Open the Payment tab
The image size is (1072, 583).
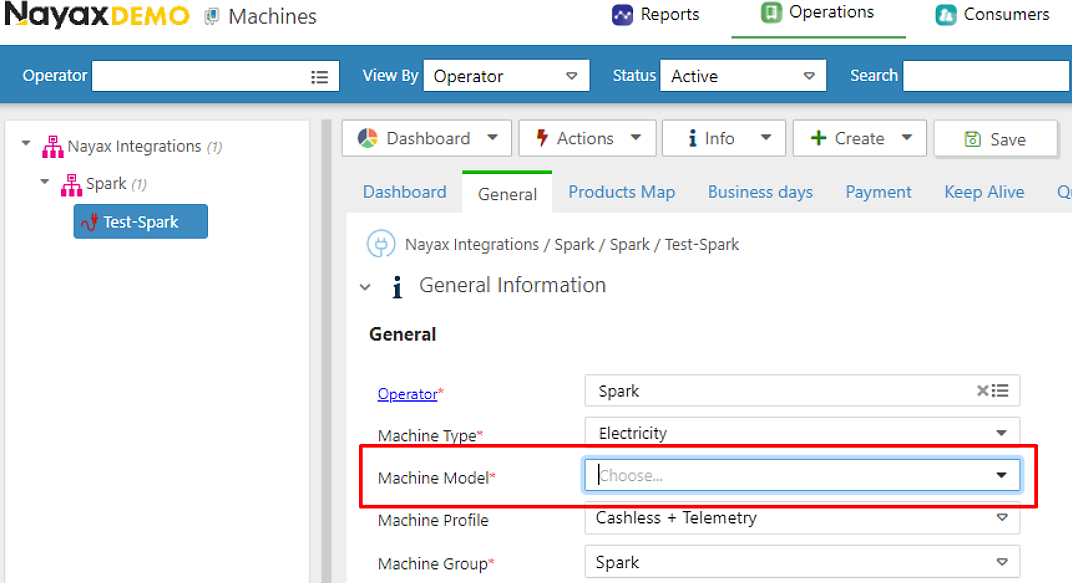[x=879, y=192]
